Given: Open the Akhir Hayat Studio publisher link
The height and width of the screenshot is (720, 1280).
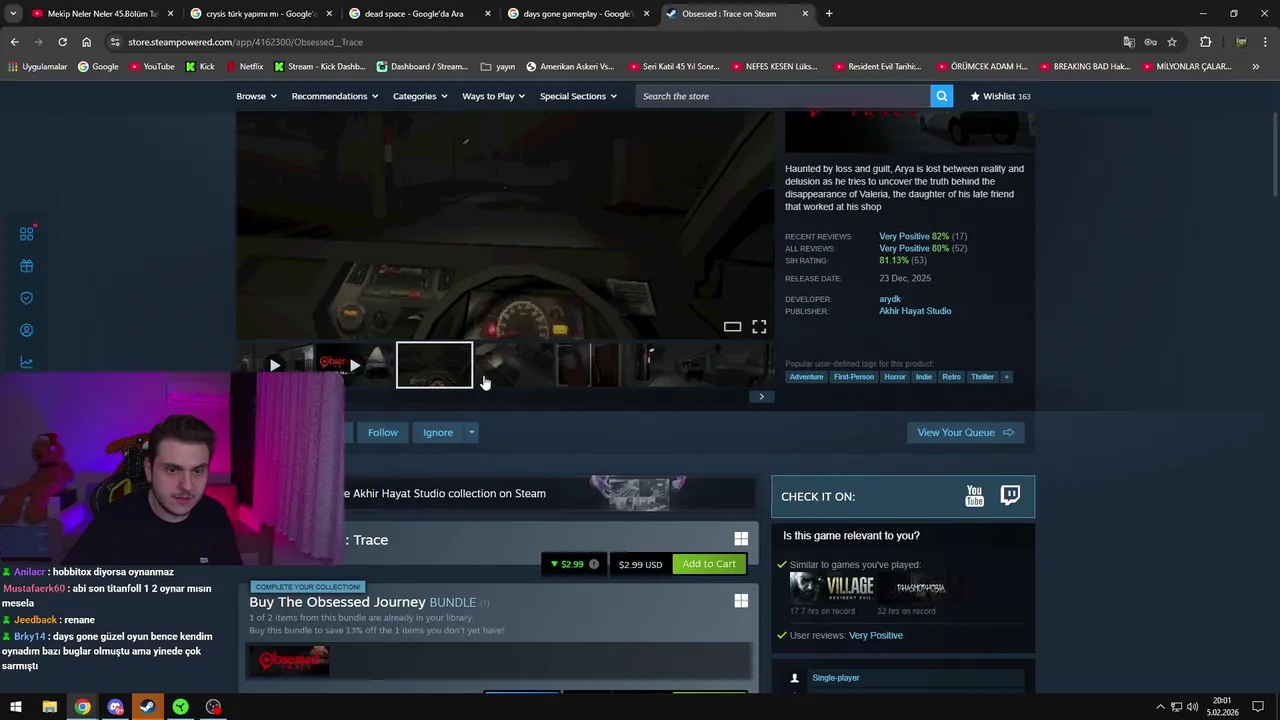Looking at the screenshot, I should [915, 311].
